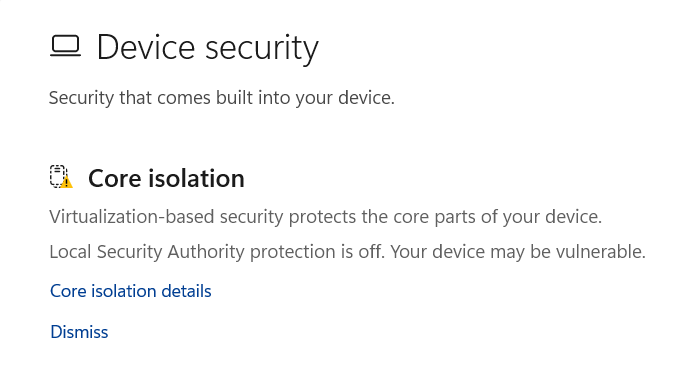Click the laptop icon beside Device security
Screen dimensions: 700x365
point(65,47)
